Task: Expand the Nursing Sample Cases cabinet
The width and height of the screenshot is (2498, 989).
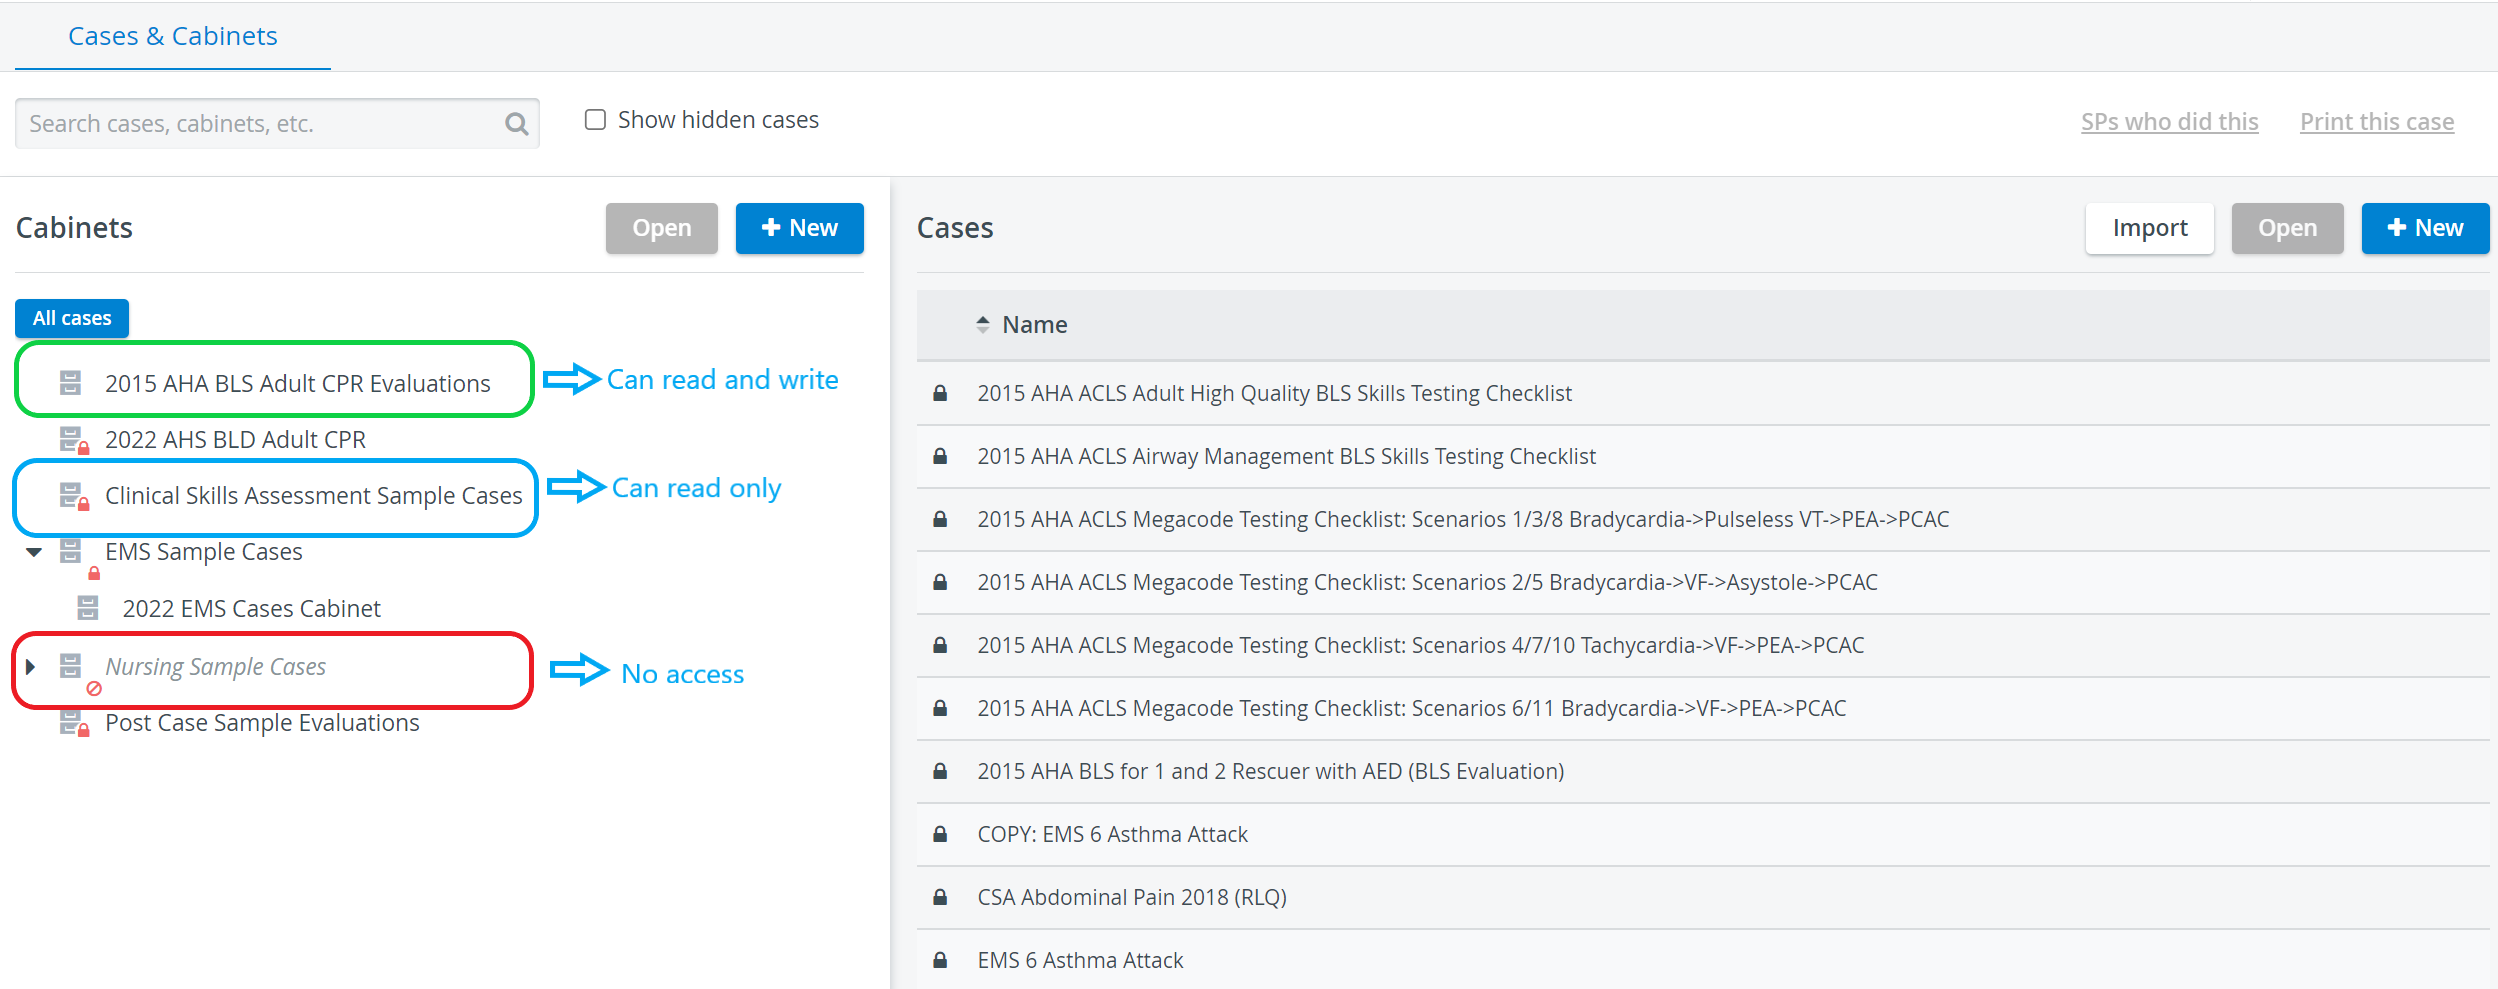Action: coord(31,666)
